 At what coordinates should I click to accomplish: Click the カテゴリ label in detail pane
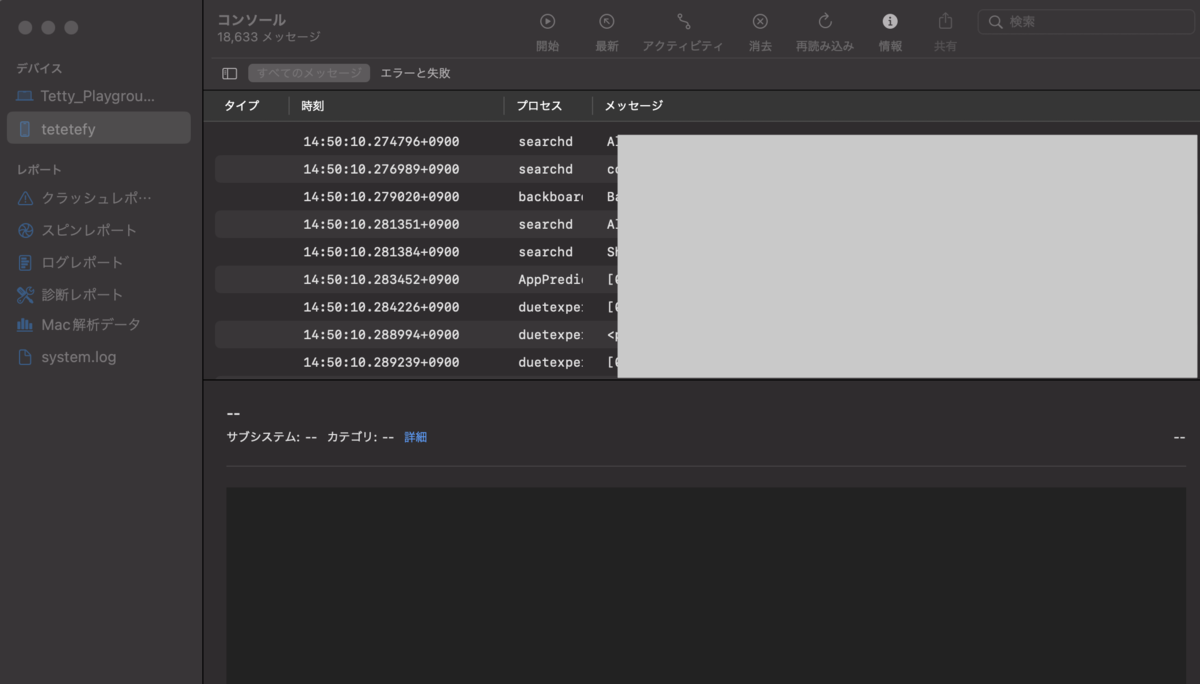tap(352, 437)
